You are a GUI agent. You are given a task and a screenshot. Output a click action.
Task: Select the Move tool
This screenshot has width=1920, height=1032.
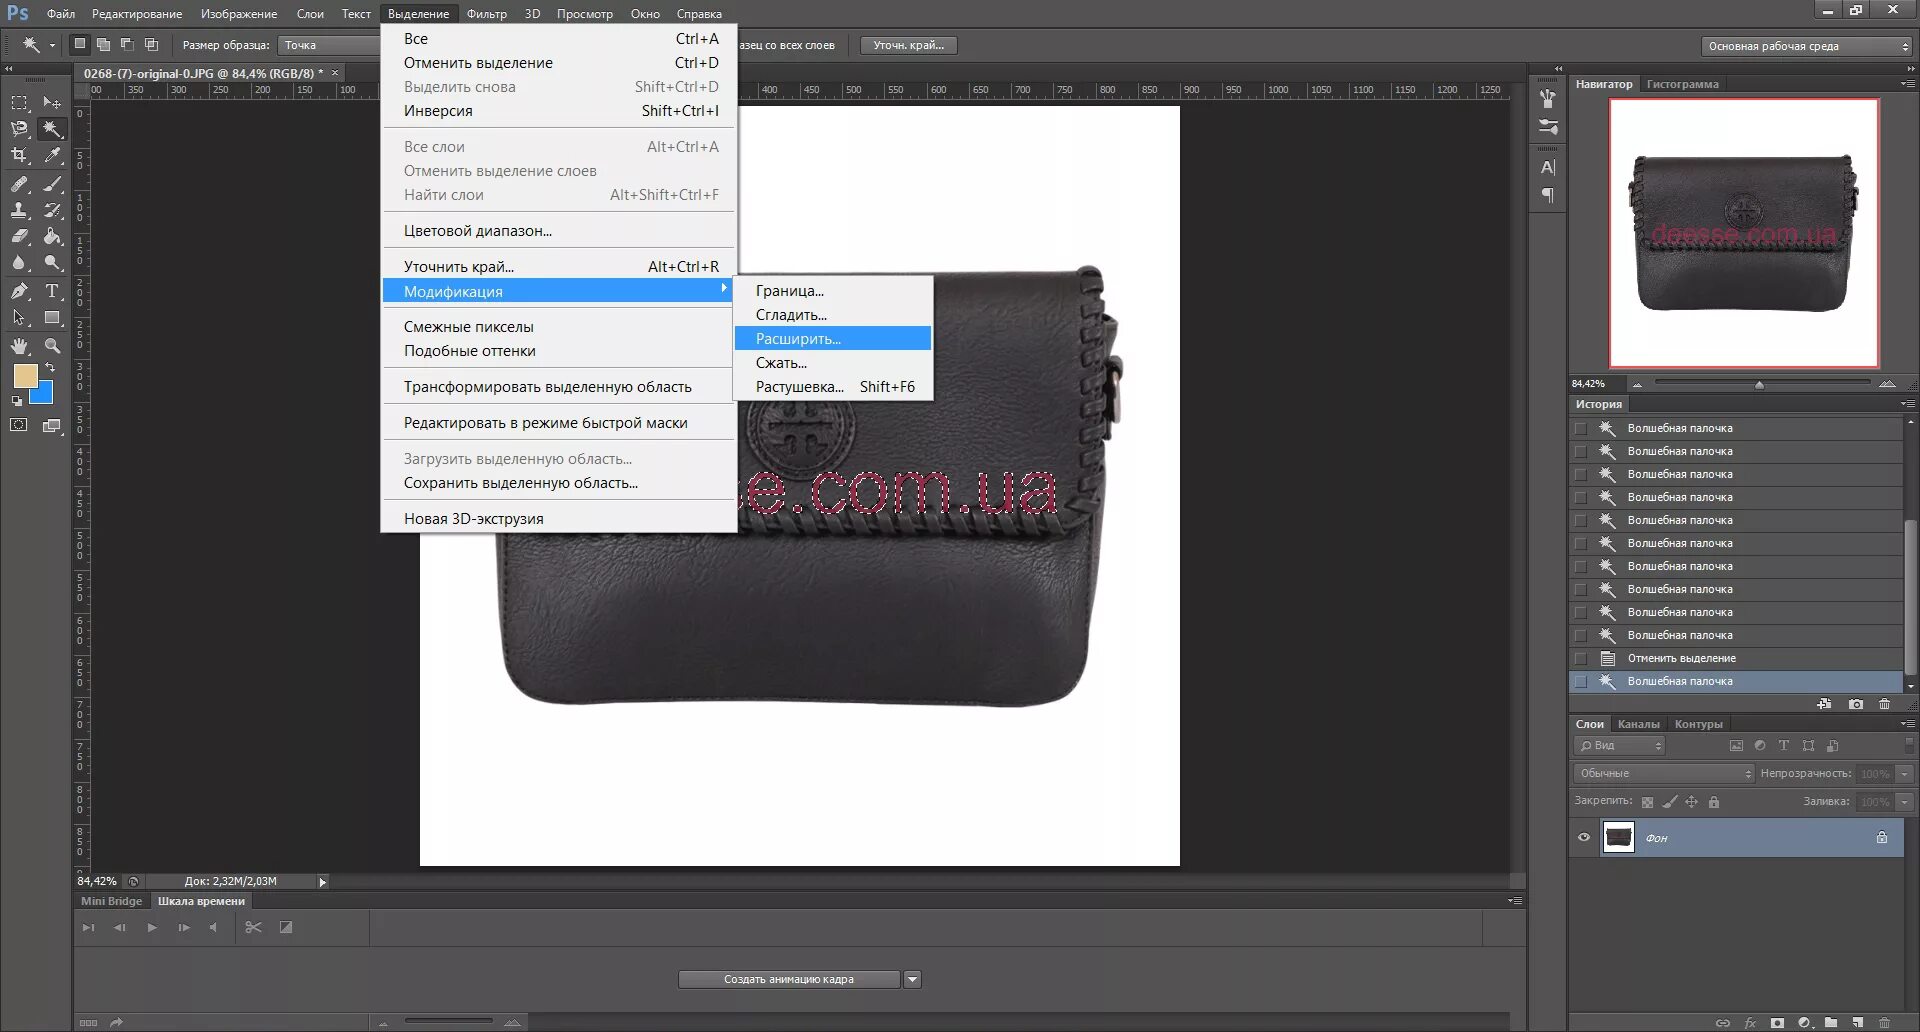click(x=52, y=103)
